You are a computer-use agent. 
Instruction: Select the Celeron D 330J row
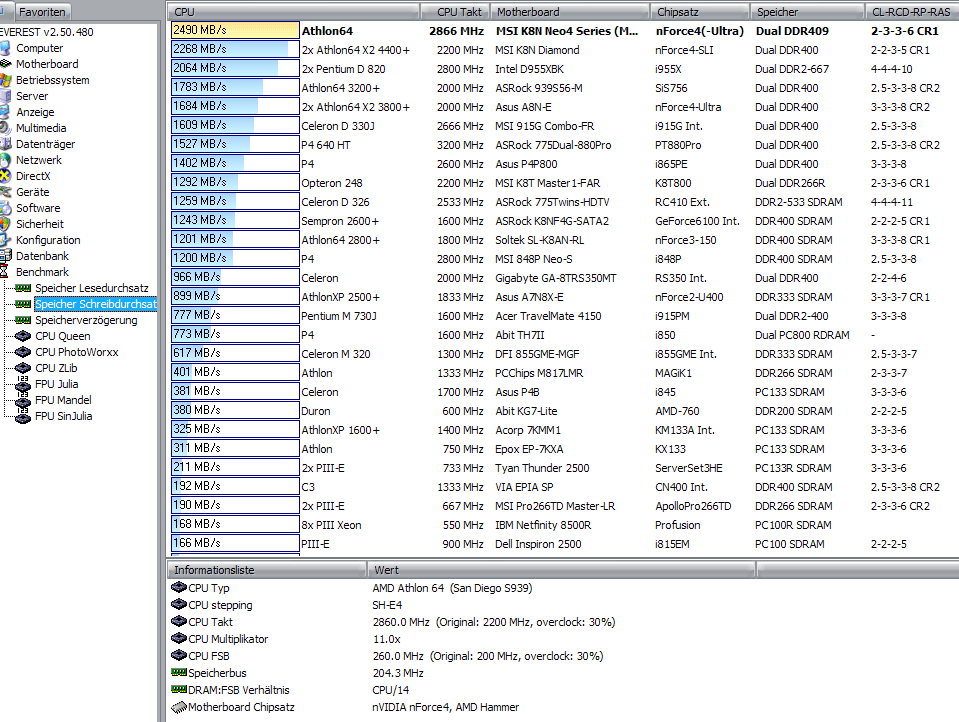click(x=563, y=126)
